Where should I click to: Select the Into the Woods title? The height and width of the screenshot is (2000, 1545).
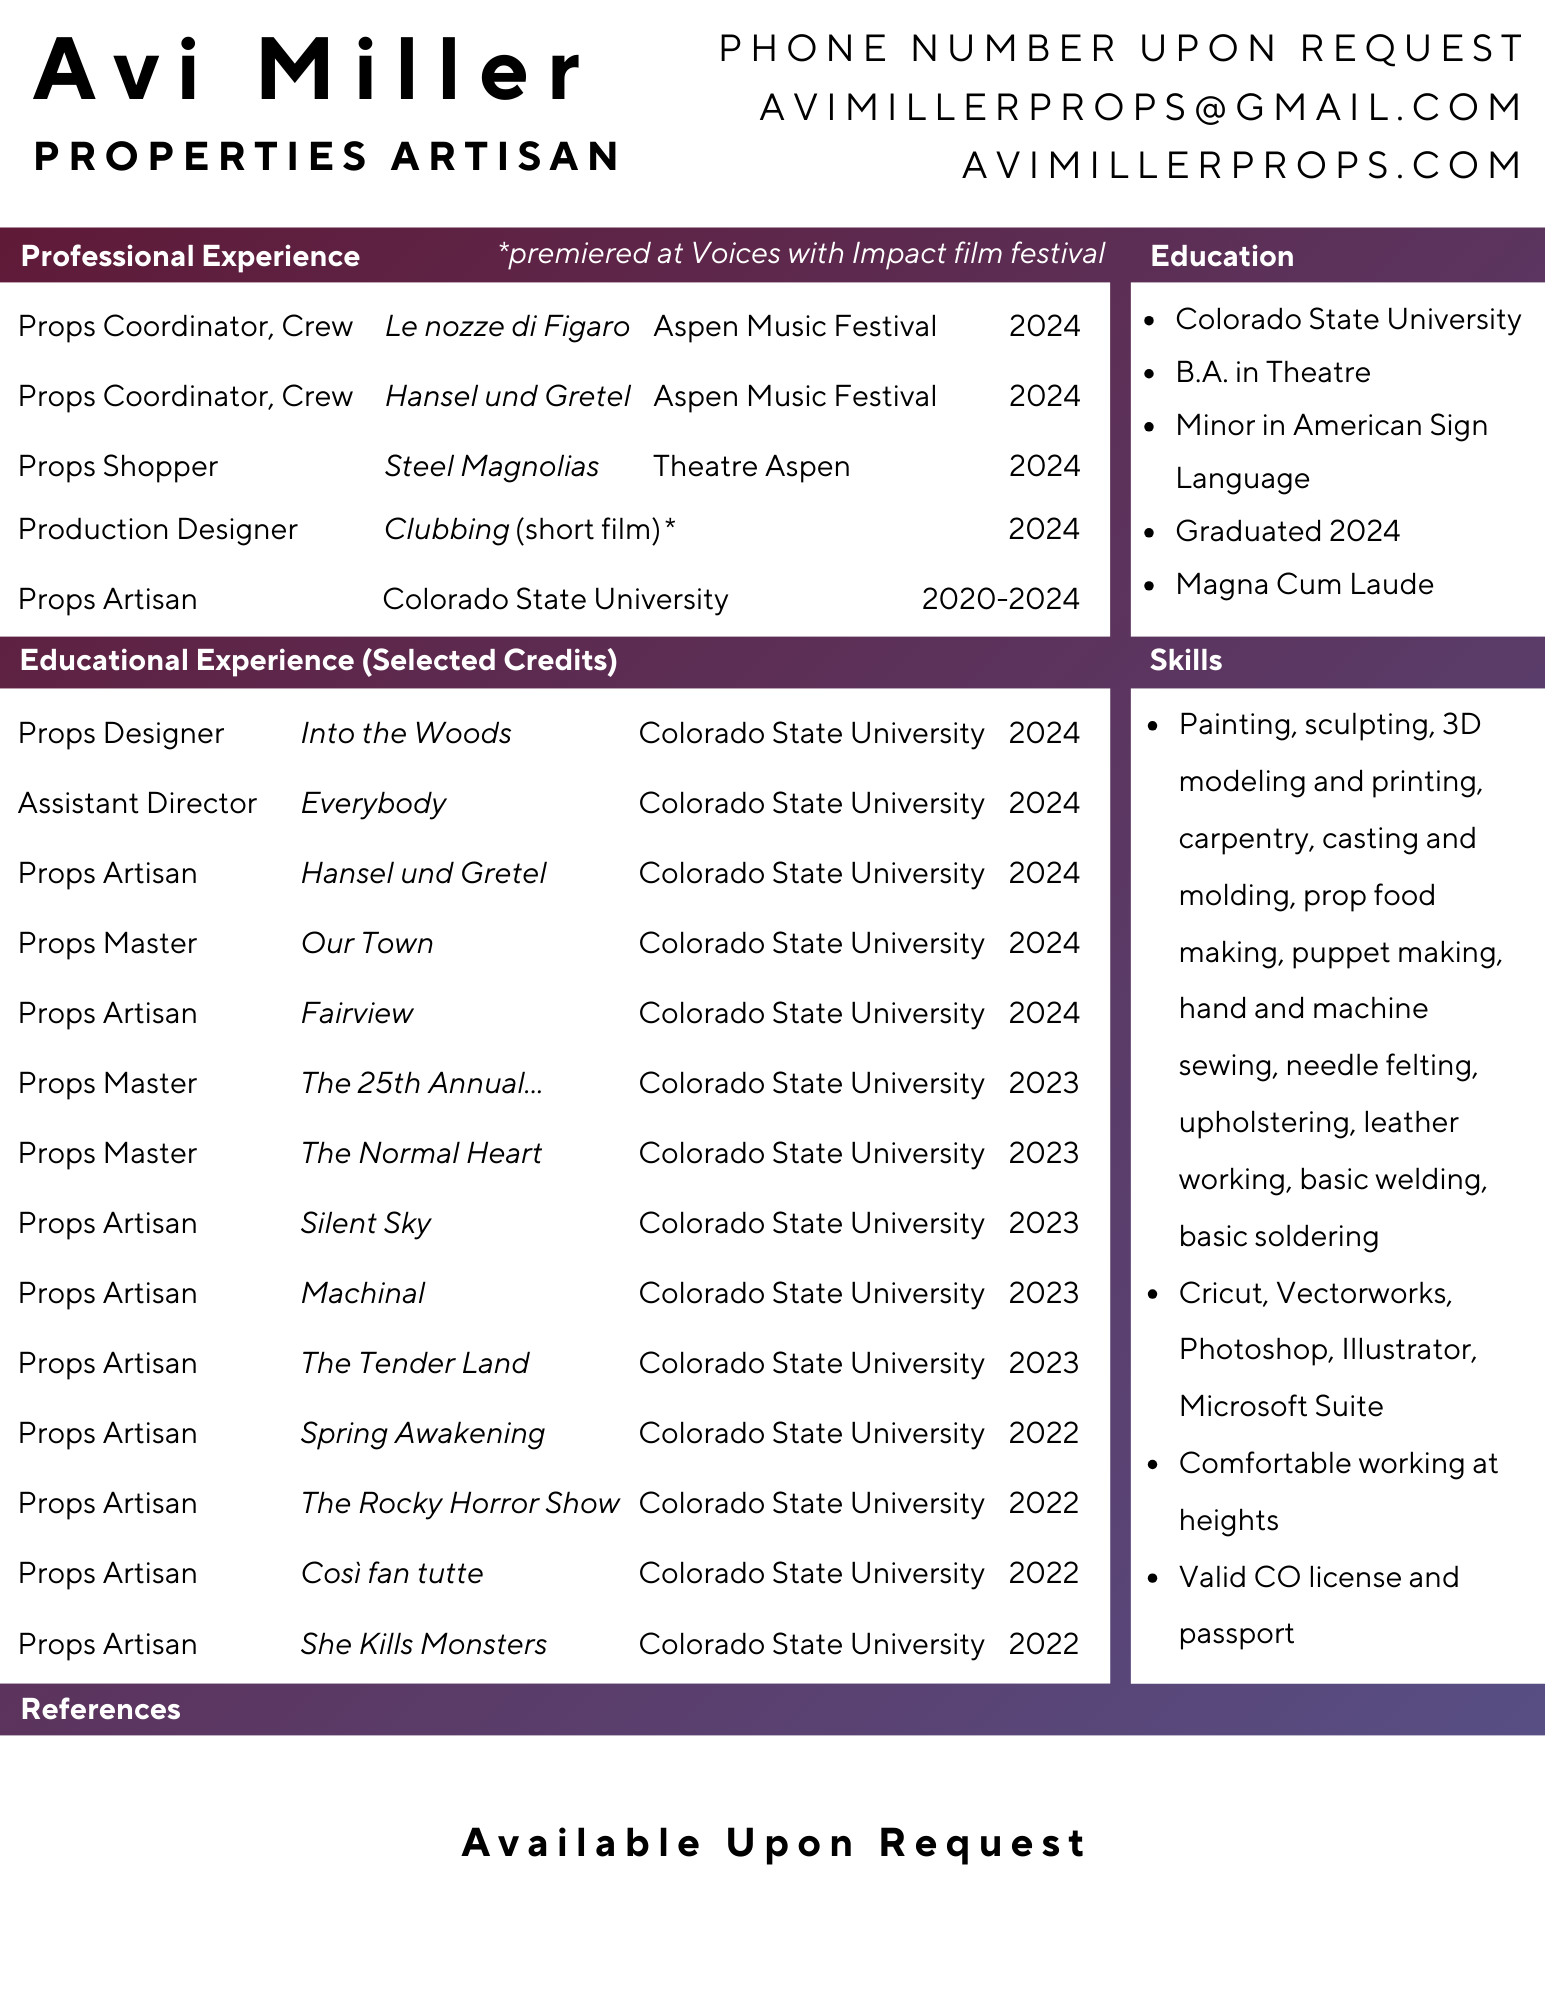click(406, 734)
